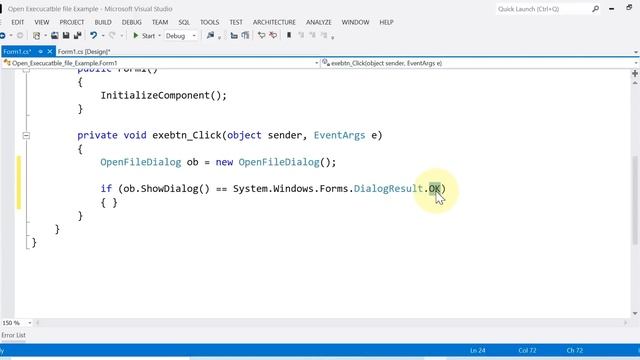
Task: Open the BUILD menu
Action: click(103, 22)
